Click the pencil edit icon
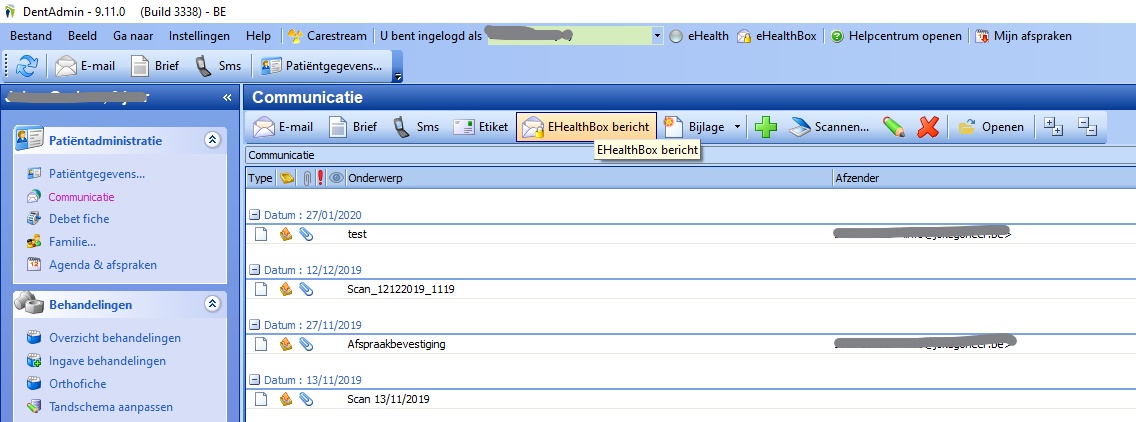This screenshot has height=422, width=1136. coord(894,127)
